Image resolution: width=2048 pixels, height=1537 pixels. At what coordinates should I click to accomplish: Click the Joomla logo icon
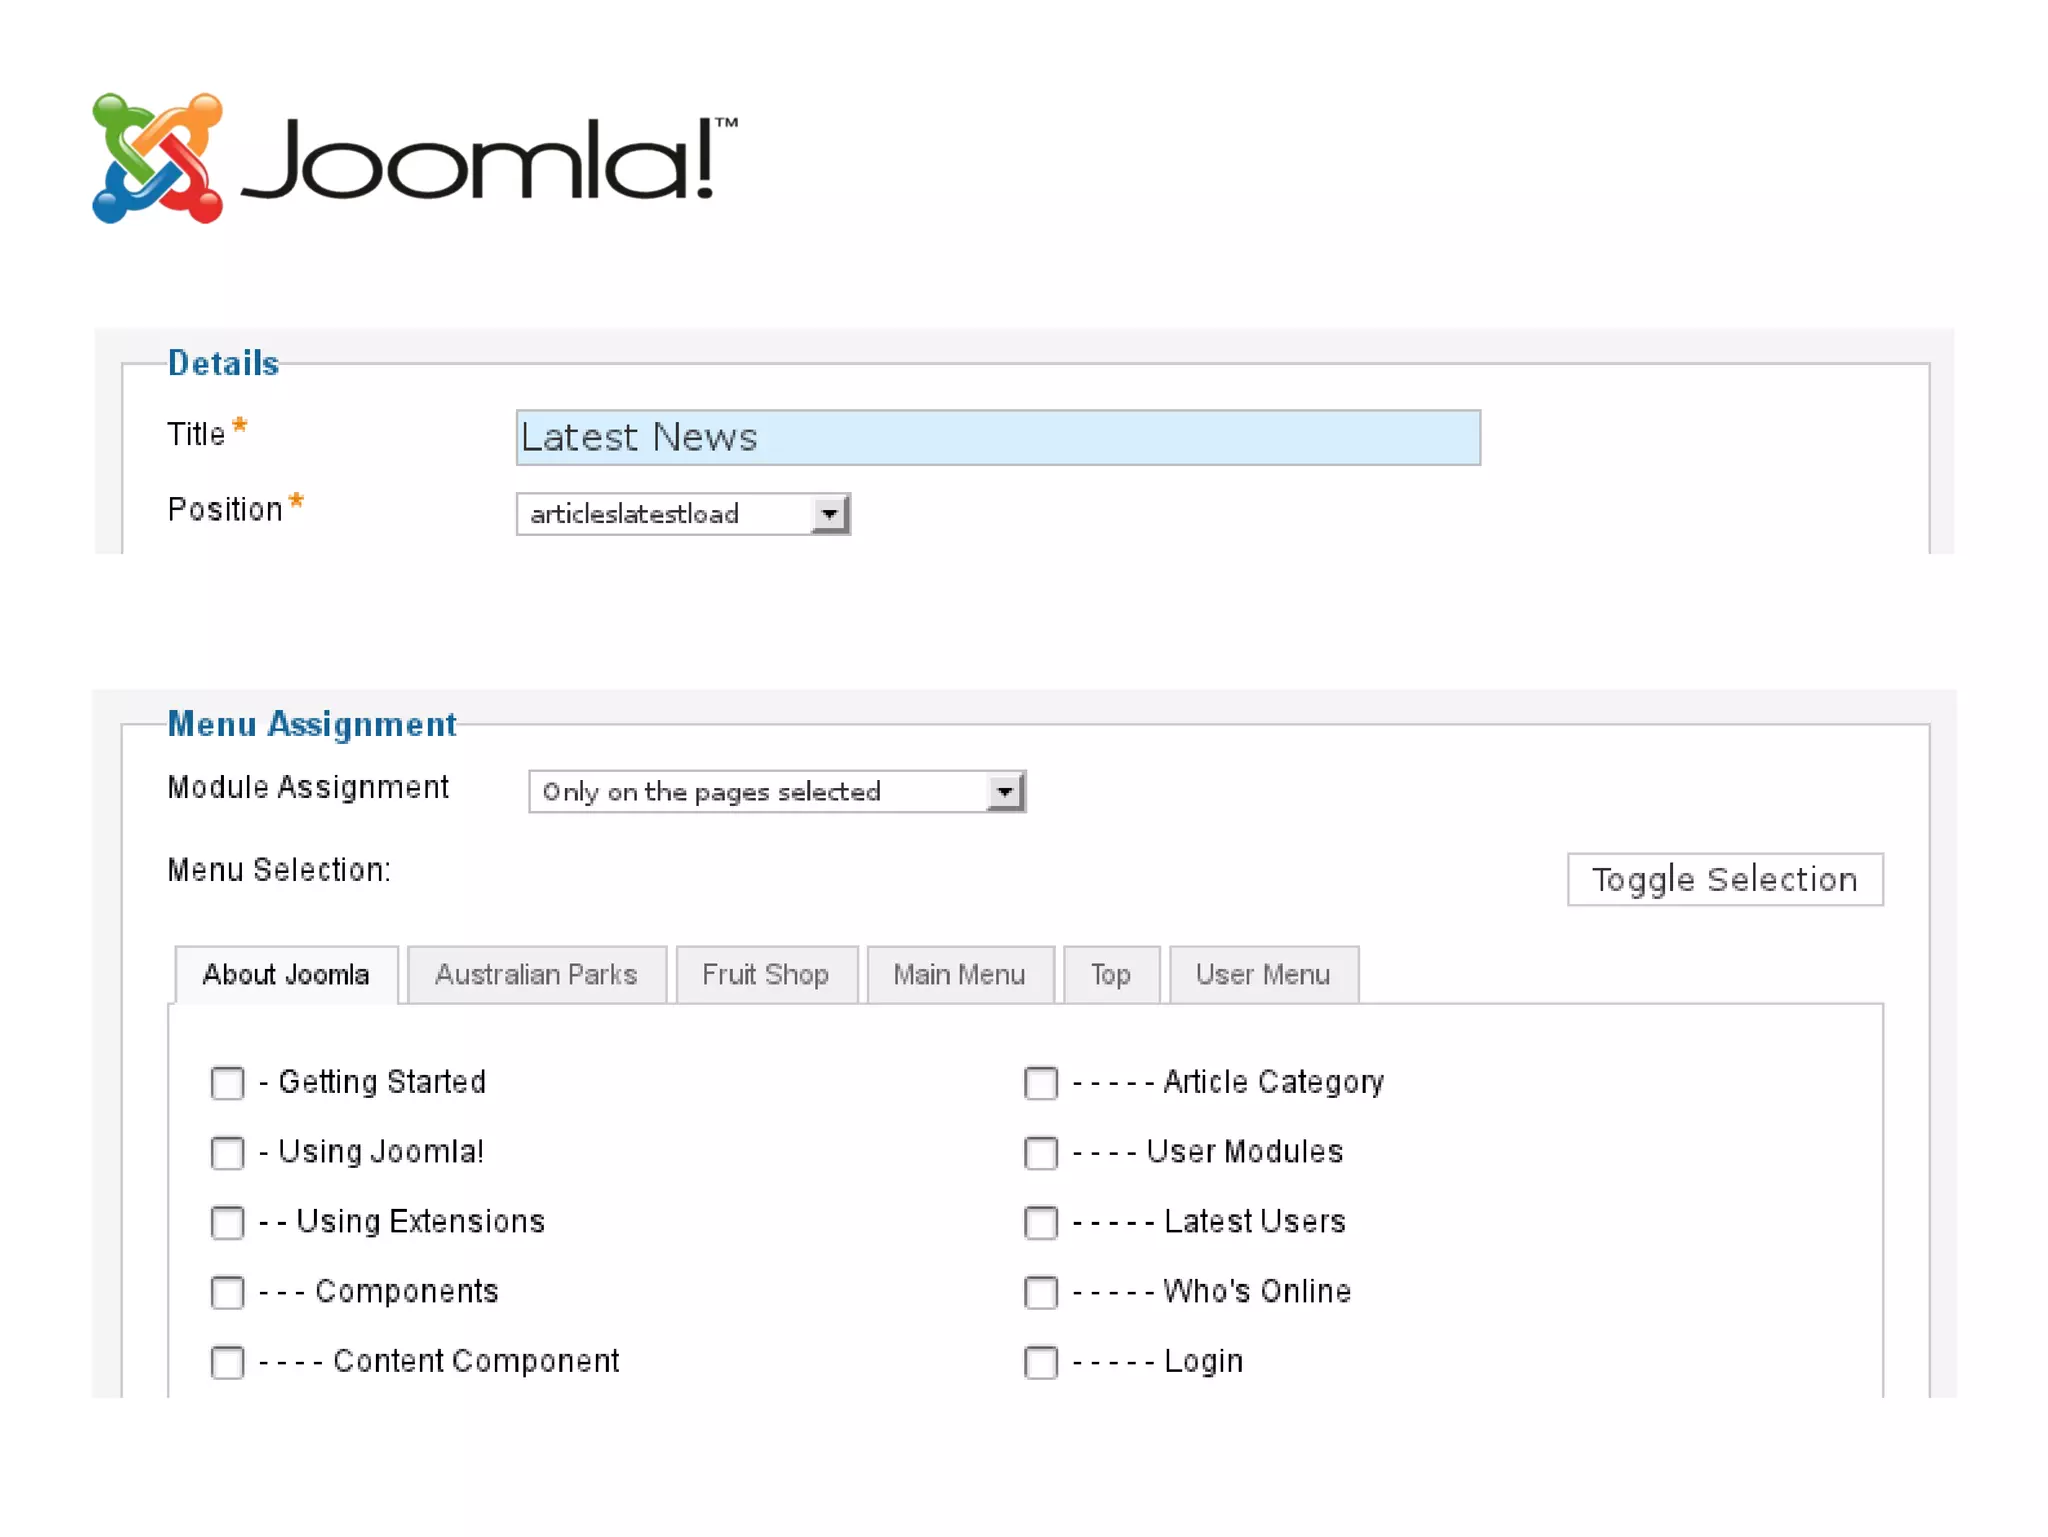tap(157, 158)
